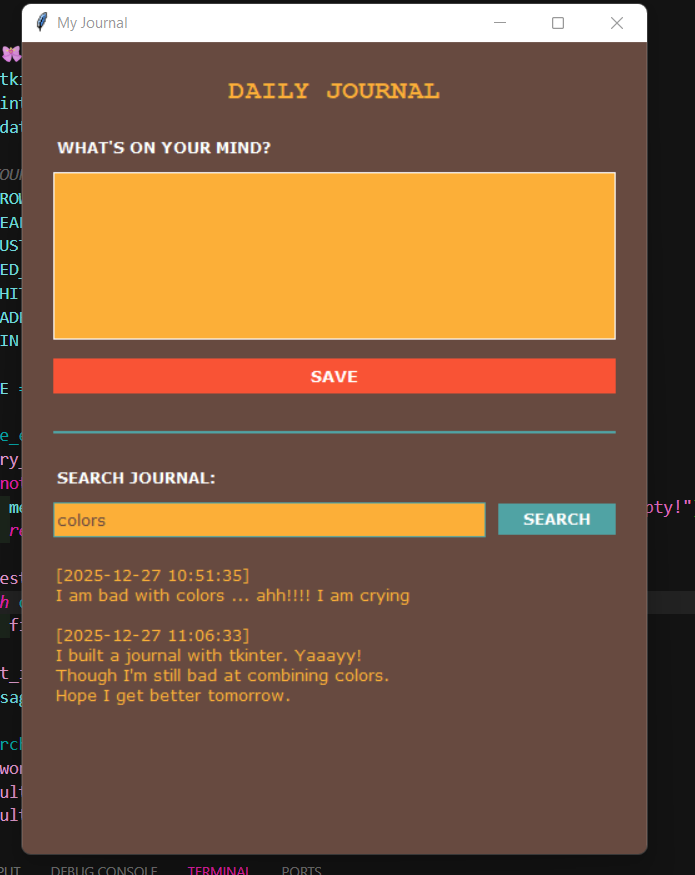Click the timestamp [2025-12-27 10:51:35]
This screenshot has width=695, height=875.
(x=152, y=575)
